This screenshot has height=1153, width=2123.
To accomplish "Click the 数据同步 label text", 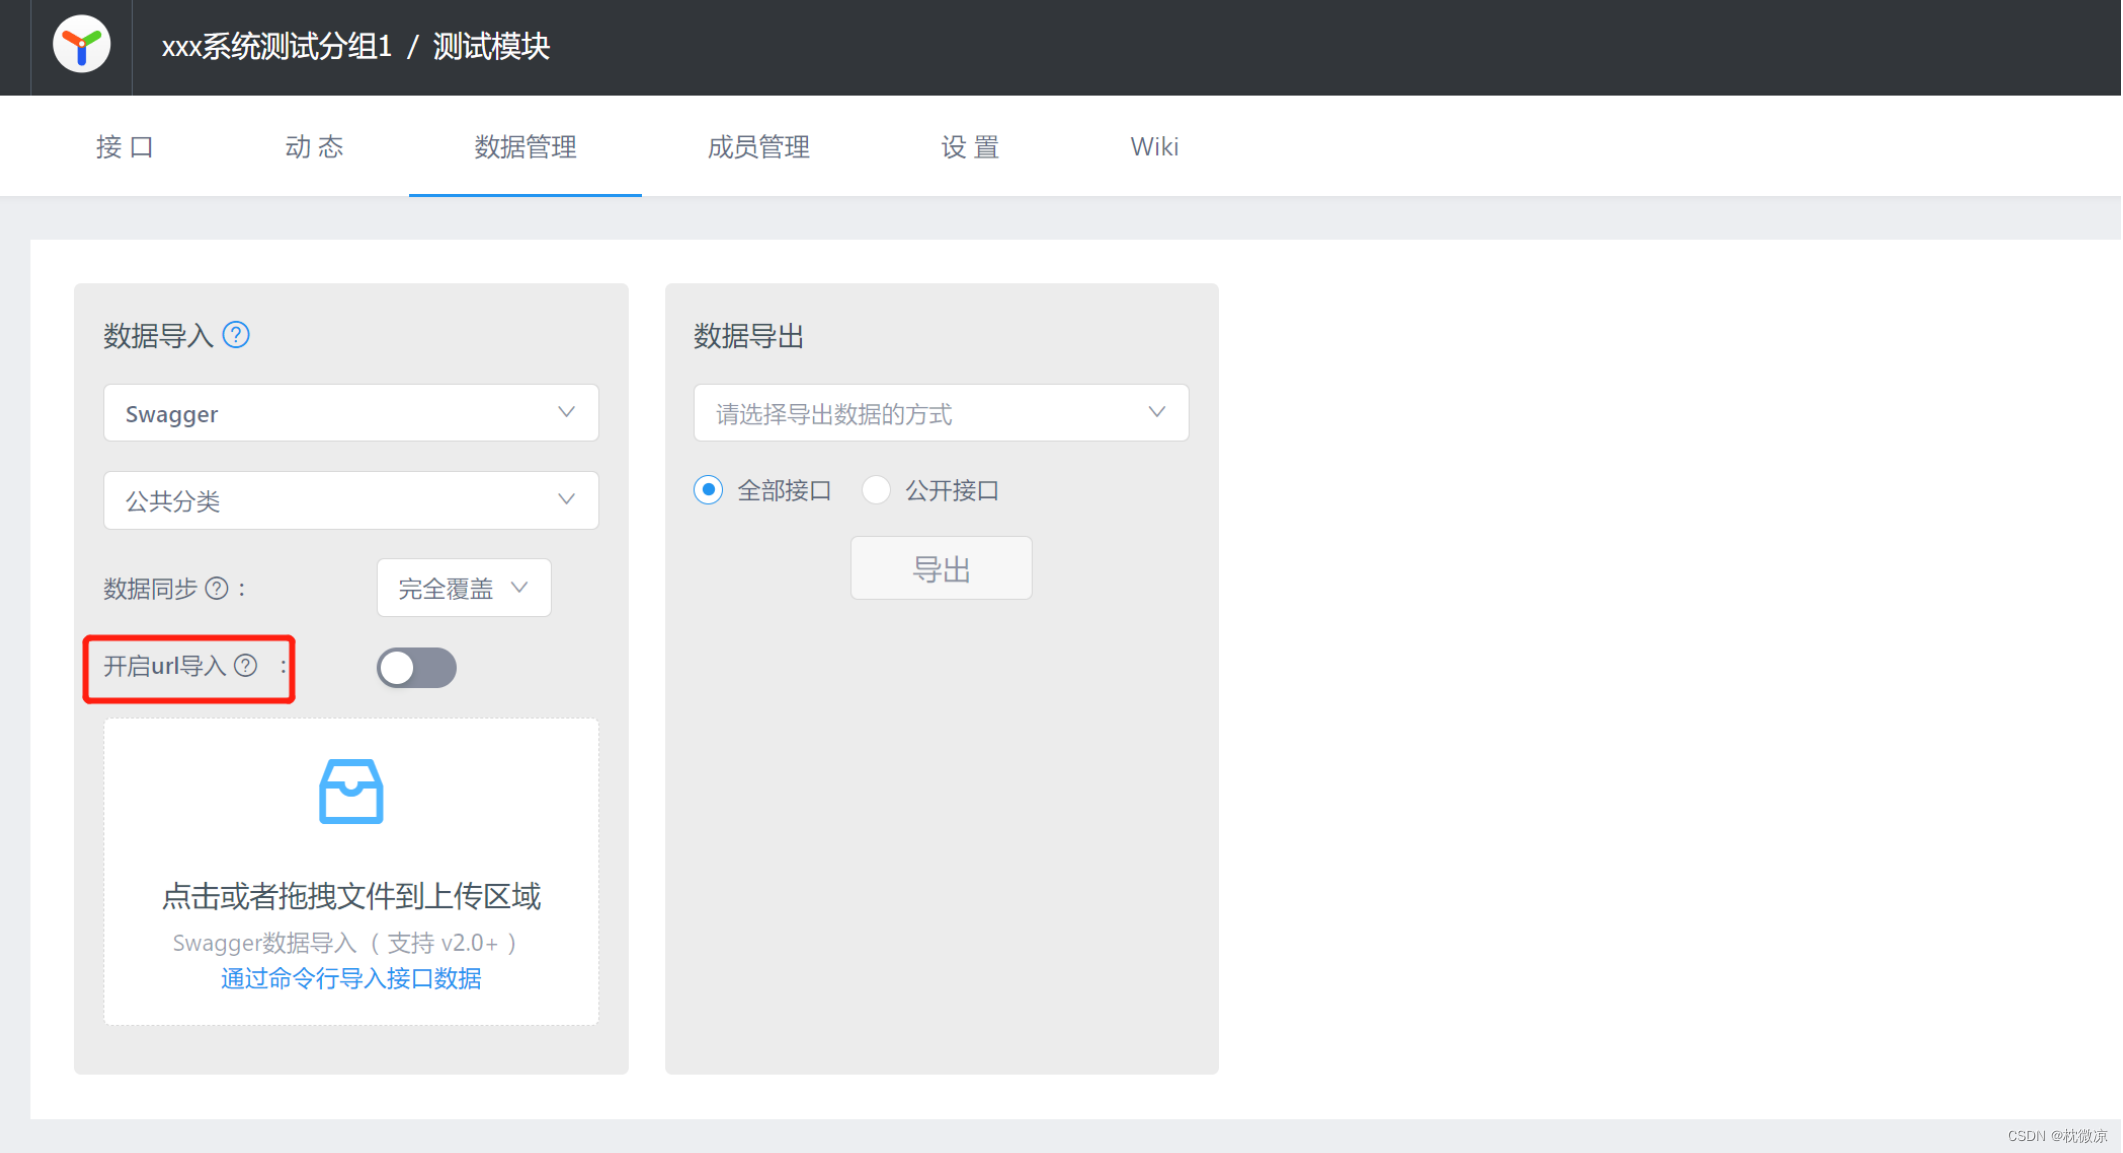I will pos(150,588).
